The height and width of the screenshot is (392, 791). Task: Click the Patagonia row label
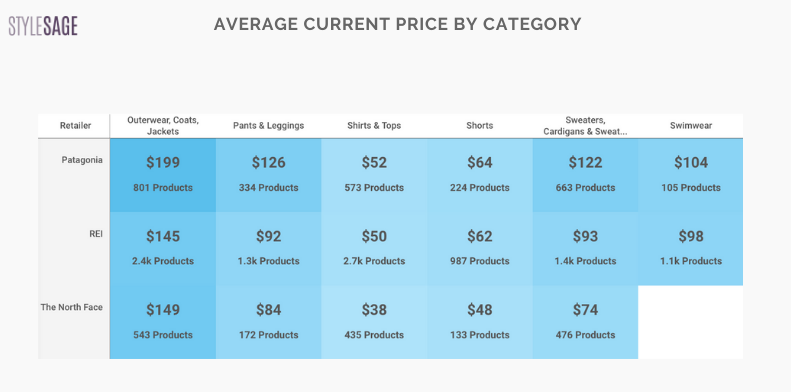pyautogui.click(x=82, y=160)
